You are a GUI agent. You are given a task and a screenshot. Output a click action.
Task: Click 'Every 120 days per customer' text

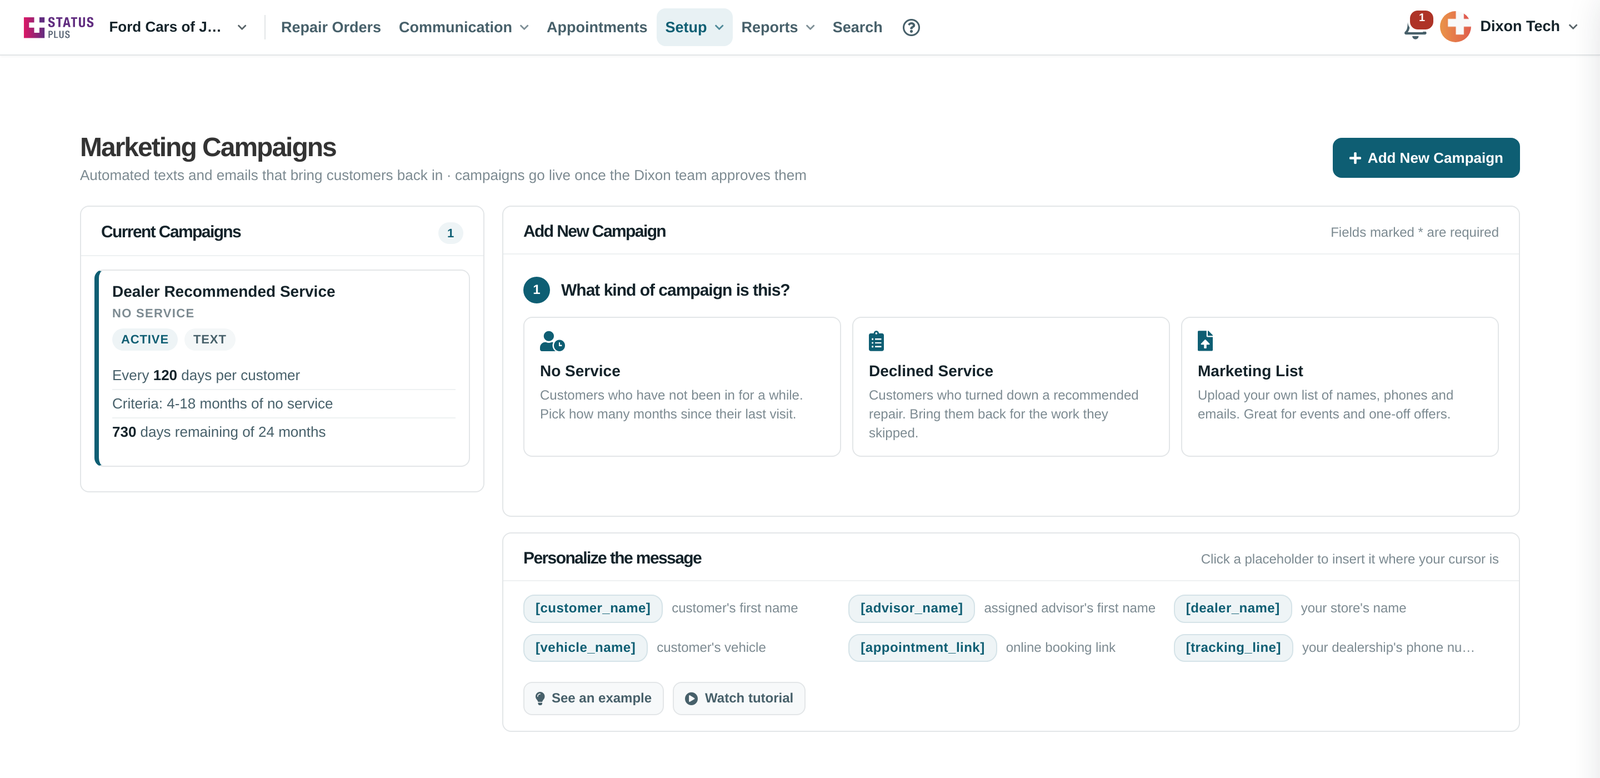coord(206,375)
